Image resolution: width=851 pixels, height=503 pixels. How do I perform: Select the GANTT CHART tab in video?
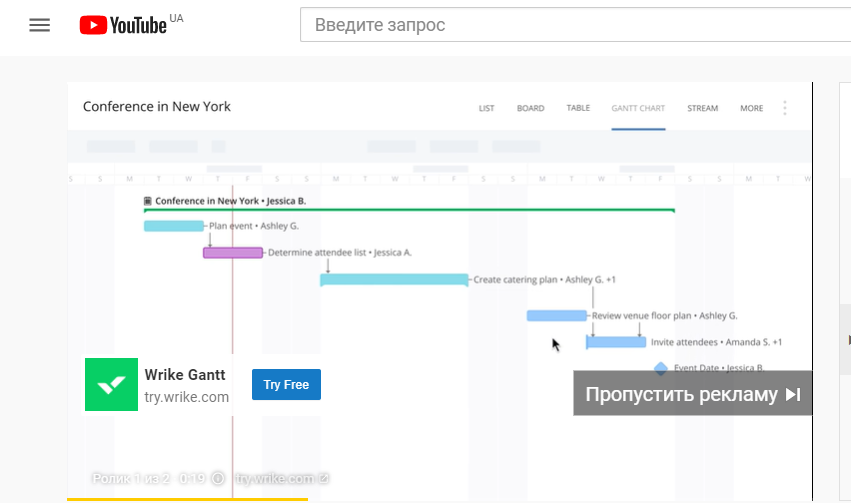[638, 109]
